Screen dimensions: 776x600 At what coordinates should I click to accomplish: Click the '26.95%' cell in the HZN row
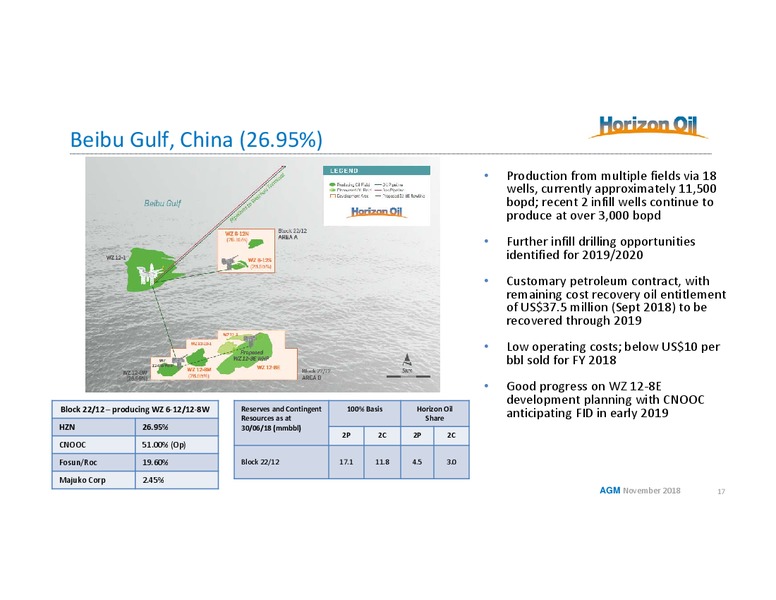pyautogui.click(x=177, y=427)
